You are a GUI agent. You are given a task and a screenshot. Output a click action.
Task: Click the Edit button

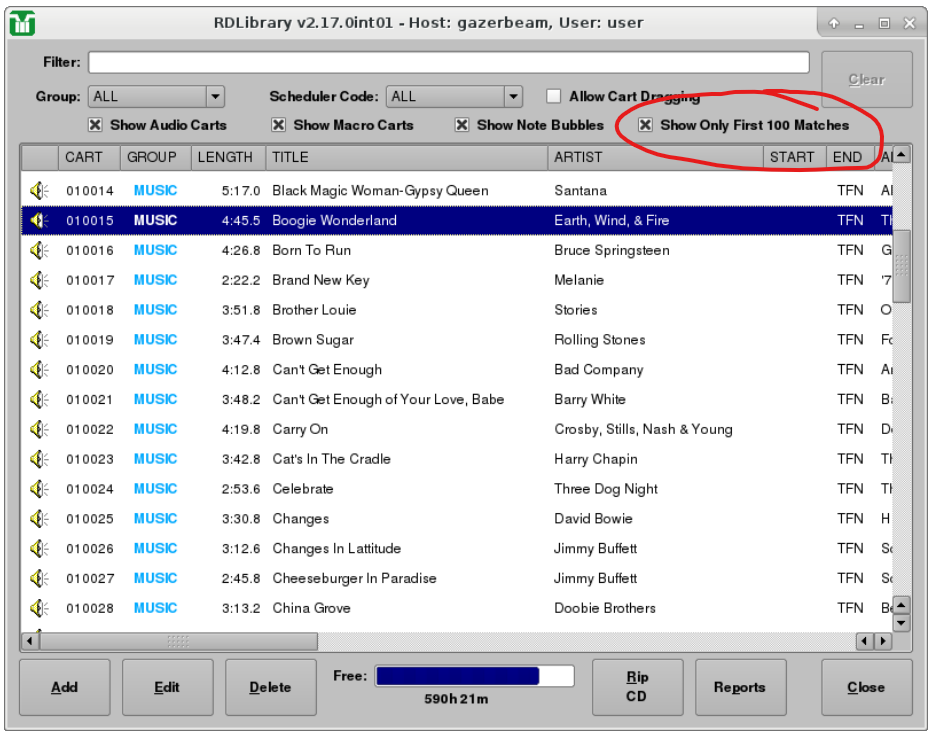(167, 687)
